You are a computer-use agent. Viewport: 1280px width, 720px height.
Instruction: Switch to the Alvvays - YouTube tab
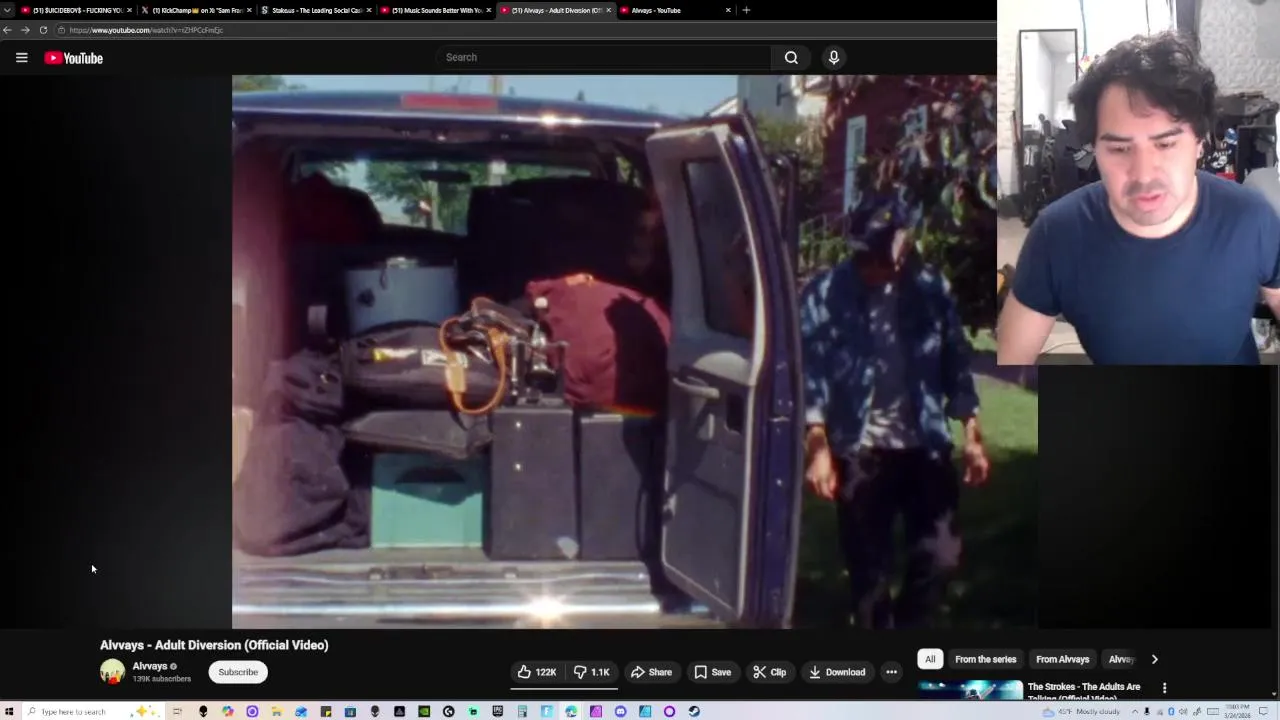[x=676, y=10]
